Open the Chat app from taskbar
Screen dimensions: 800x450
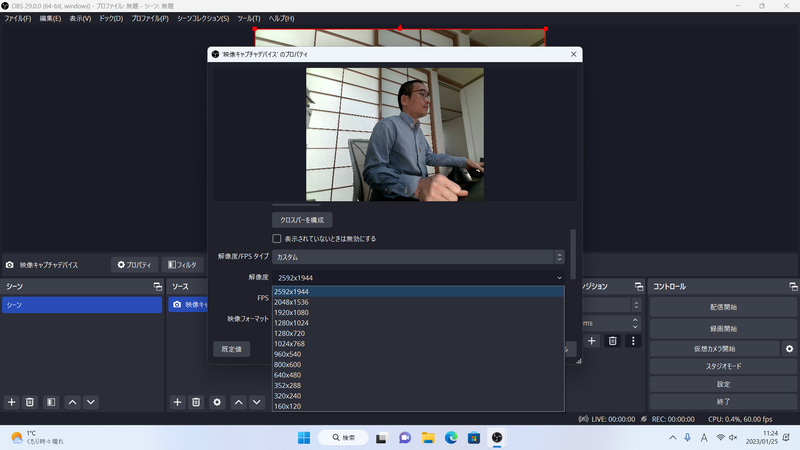click(x=405, y=438)
